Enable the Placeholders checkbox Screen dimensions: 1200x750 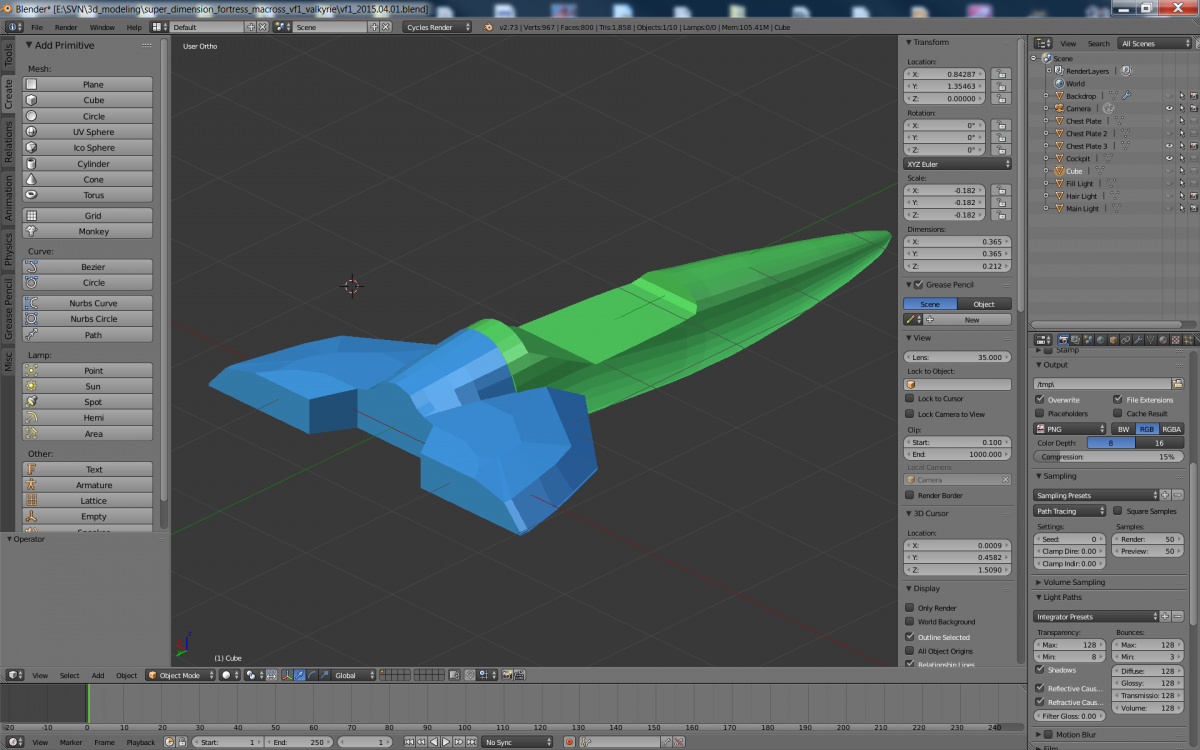coord(1040,413)
